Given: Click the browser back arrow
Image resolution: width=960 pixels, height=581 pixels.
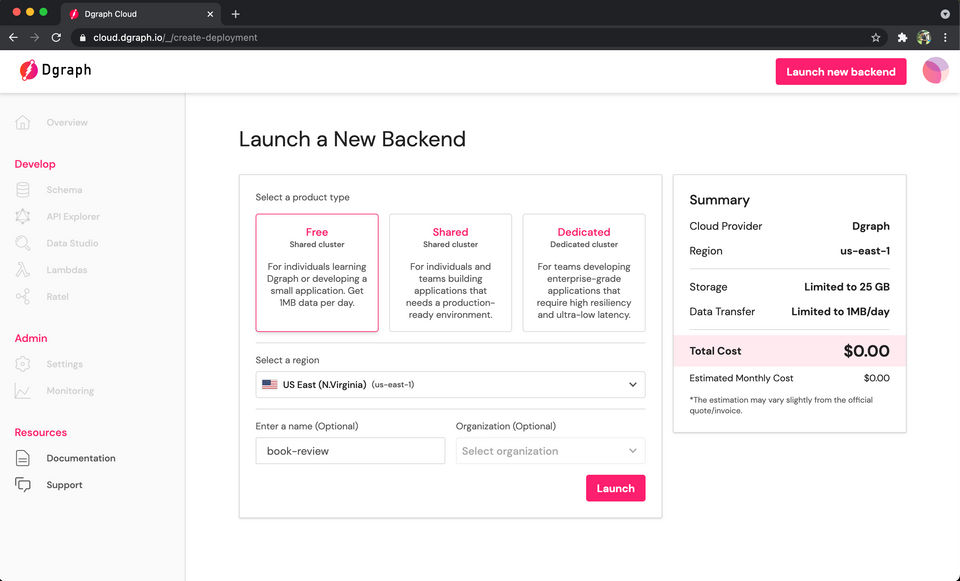Looking at the screenshot, I should 13,37.
